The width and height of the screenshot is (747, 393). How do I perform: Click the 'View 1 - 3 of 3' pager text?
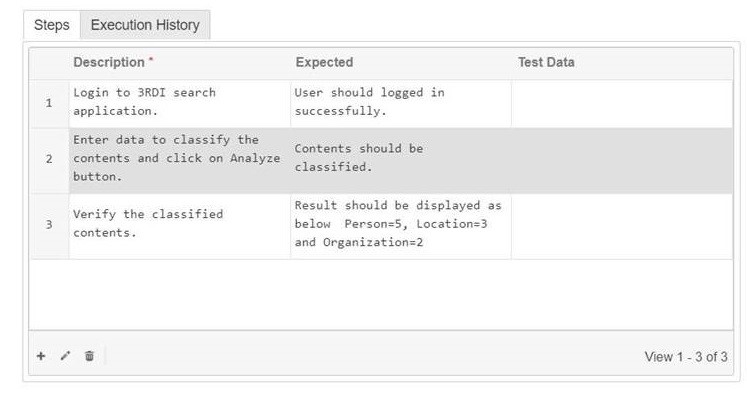686,357
